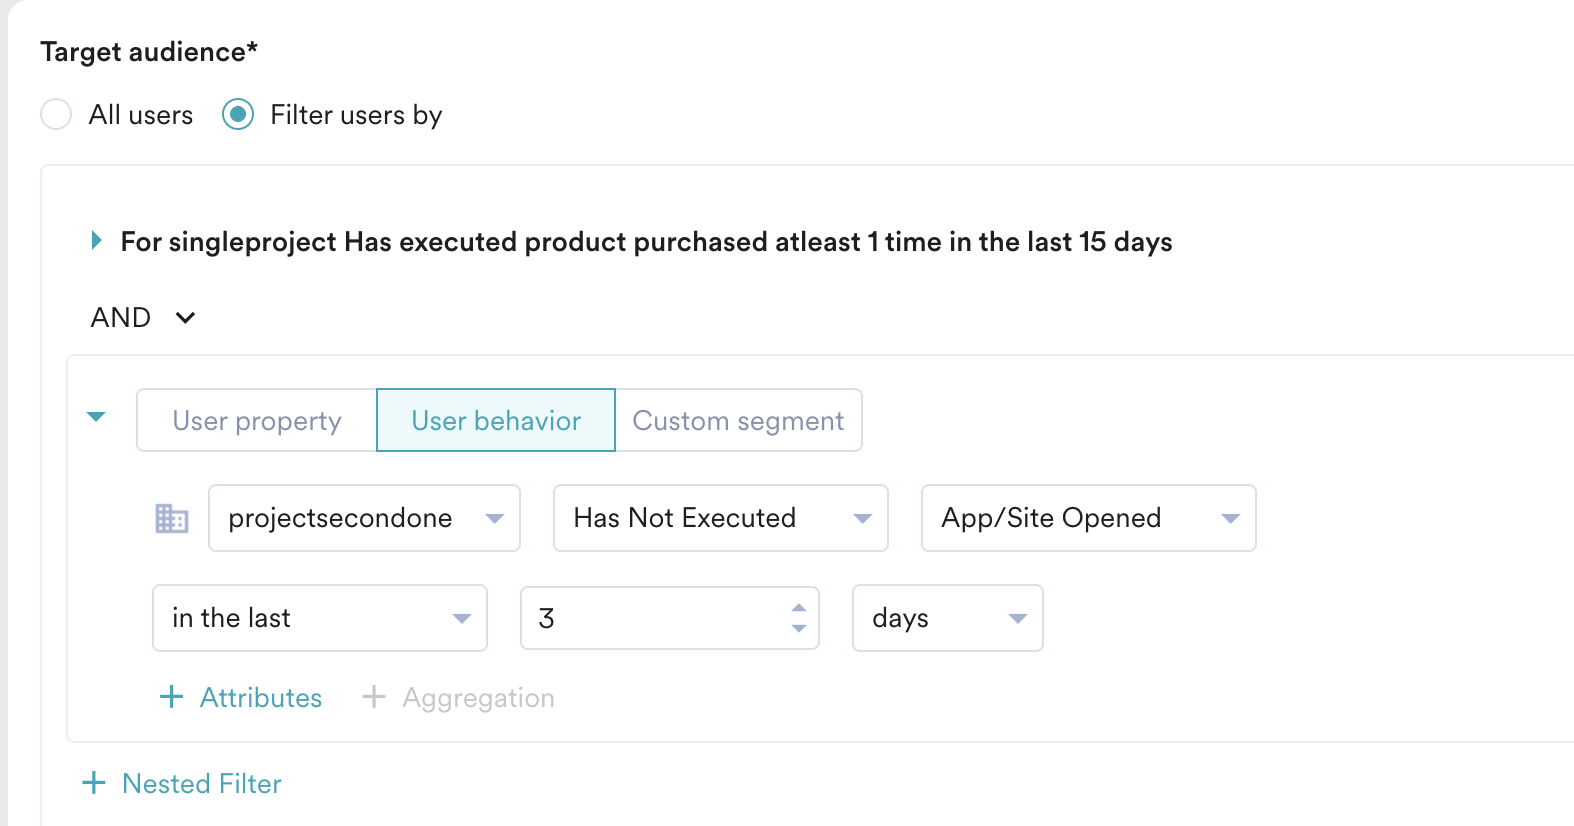Screen dimensions: 1574x826
Task: Select the Filter users by radio button
Action: pyautogui.click(x=238, y=115)
